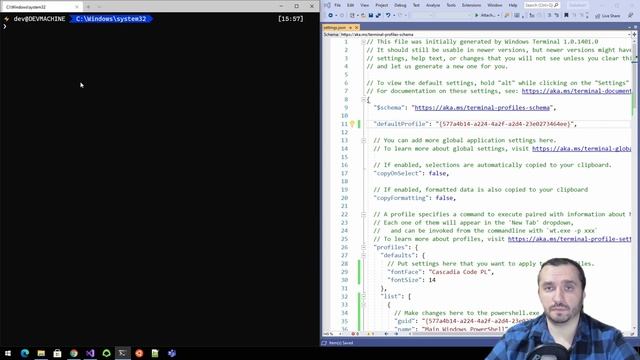Screen dimensions: 640x360
Task: Collapse the root brace at line 8
Action: pos(363,99)
